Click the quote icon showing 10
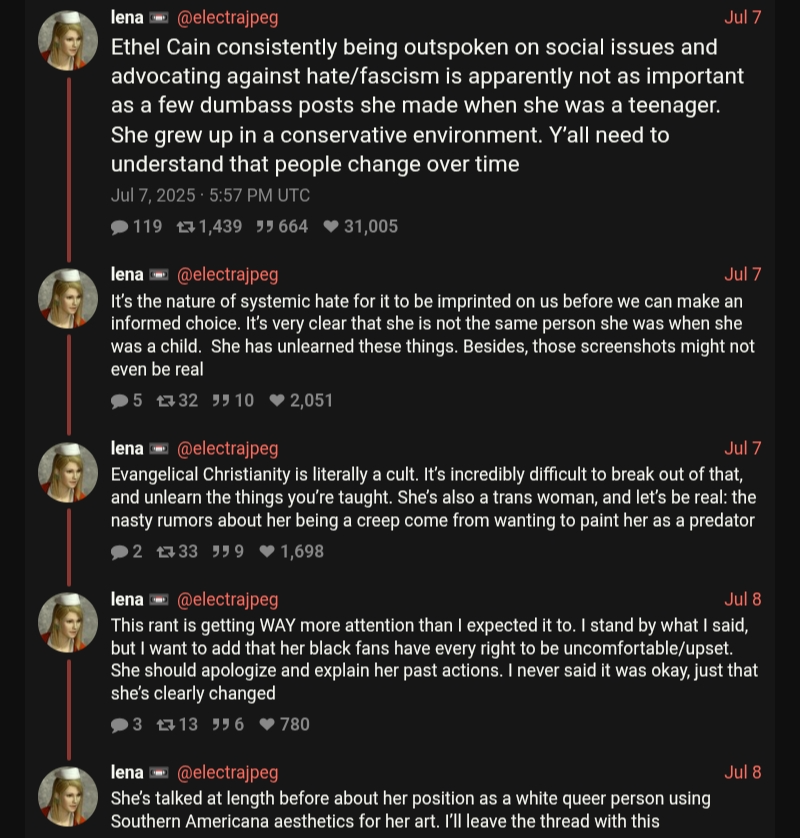Image resolution: width=800 pixels, height=838 pixels. [220, 401]
